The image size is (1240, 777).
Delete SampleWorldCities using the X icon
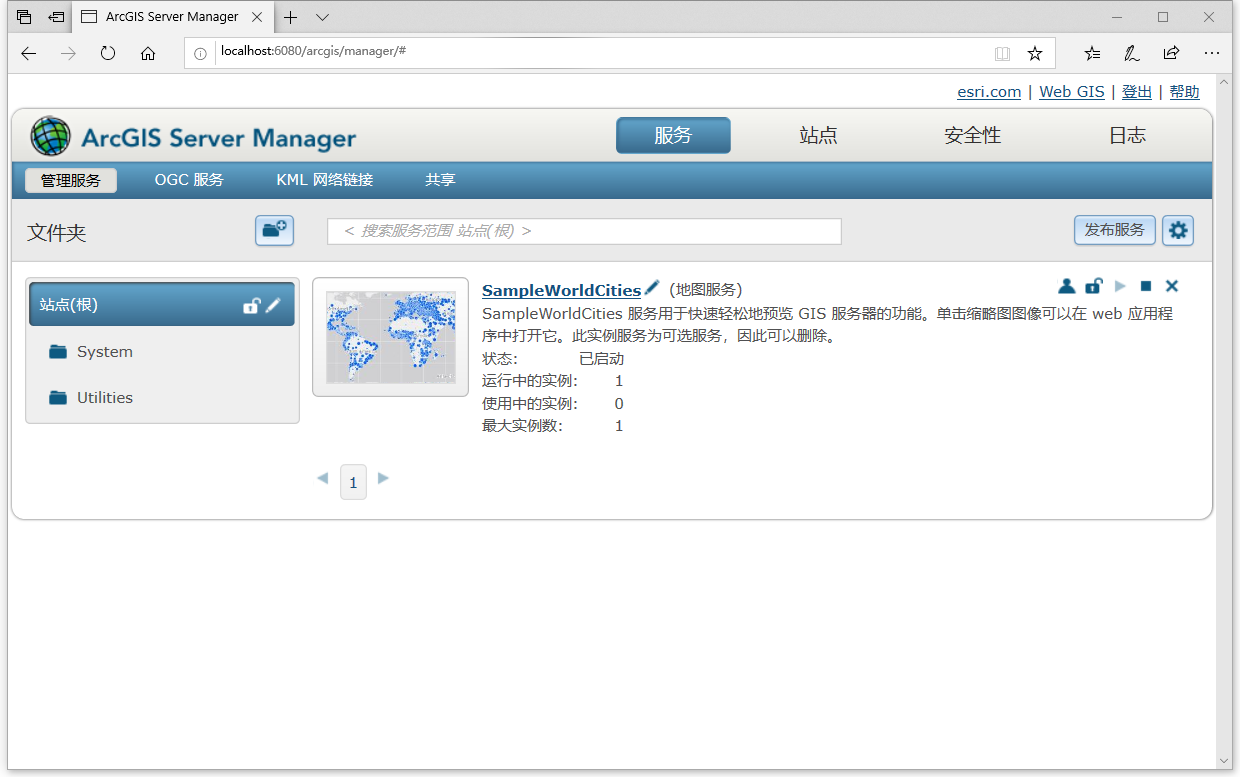click(x=1172, y=286)
